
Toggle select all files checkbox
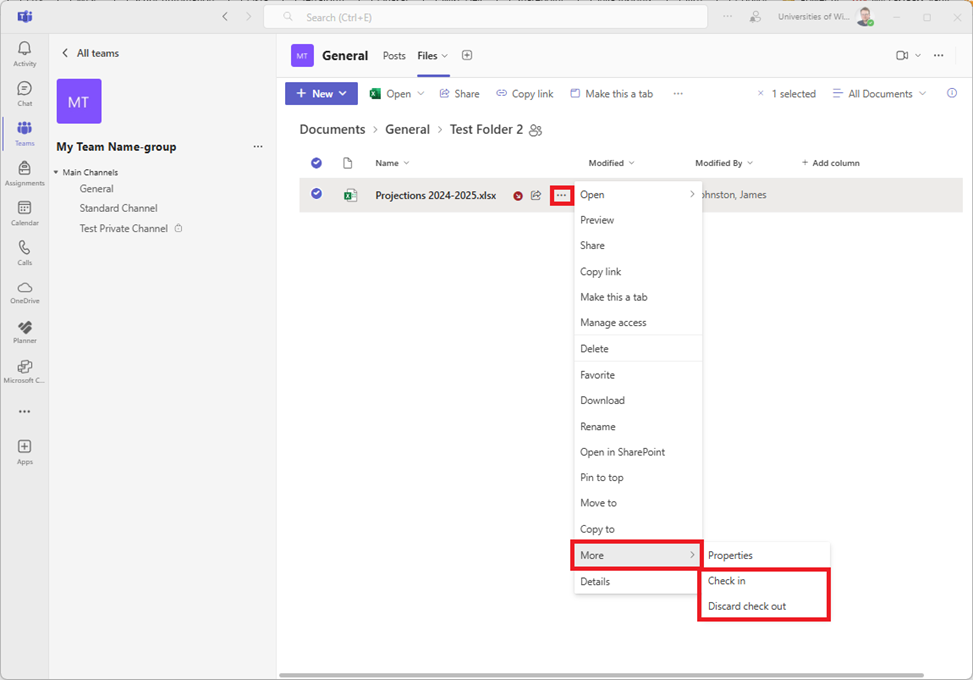[x=317, y=163]
